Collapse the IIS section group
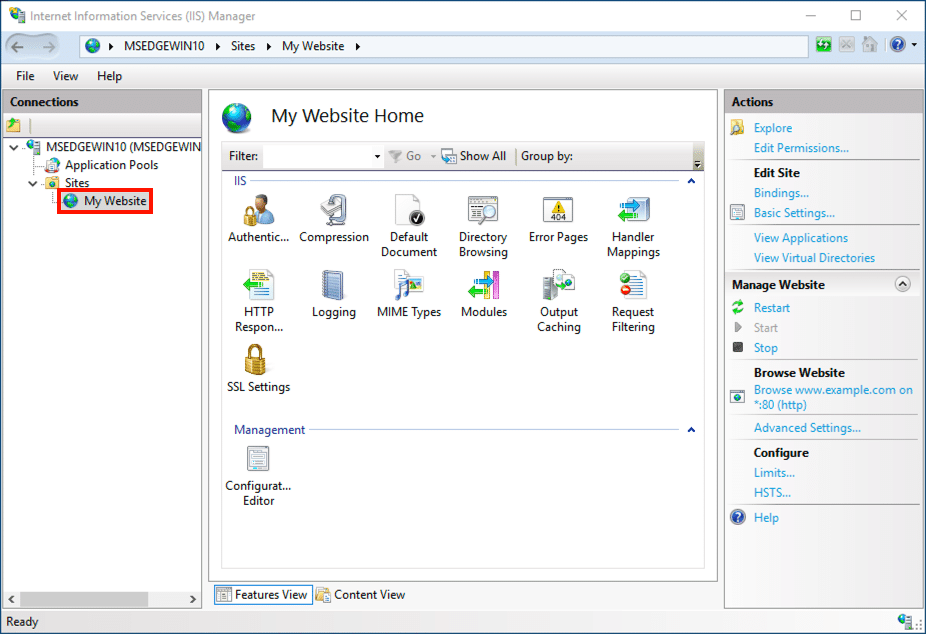926x634 pixels. pos(690,181)
